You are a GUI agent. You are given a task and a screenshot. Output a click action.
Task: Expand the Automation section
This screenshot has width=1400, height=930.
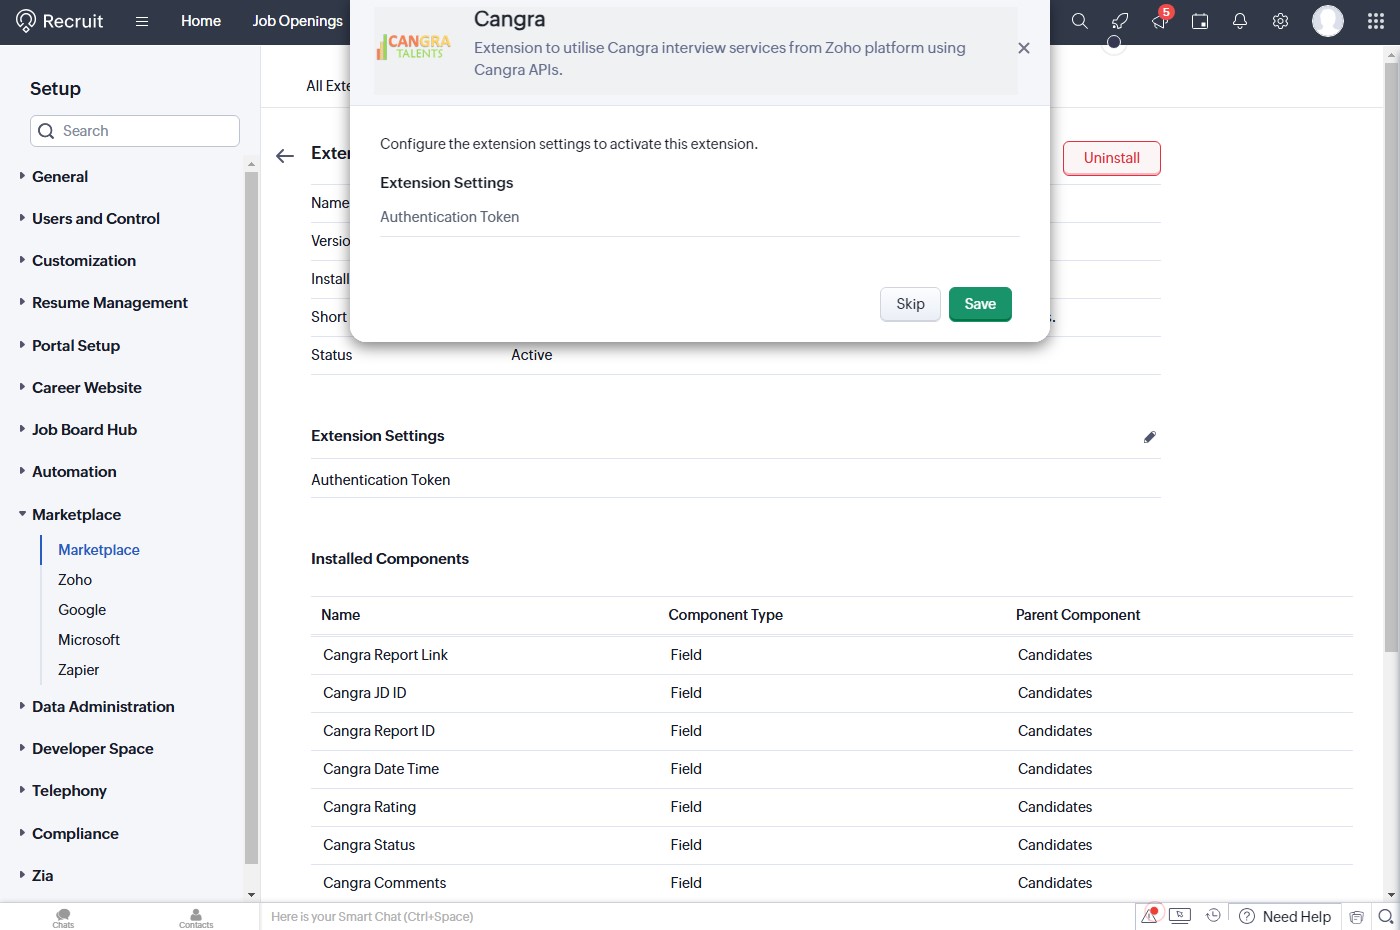[74, 471]
